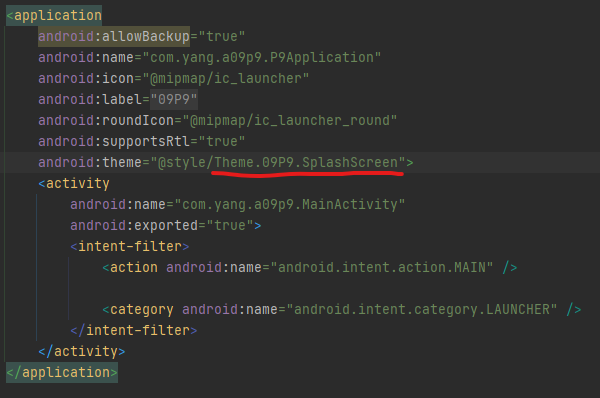Click the opening application tag

54,16
